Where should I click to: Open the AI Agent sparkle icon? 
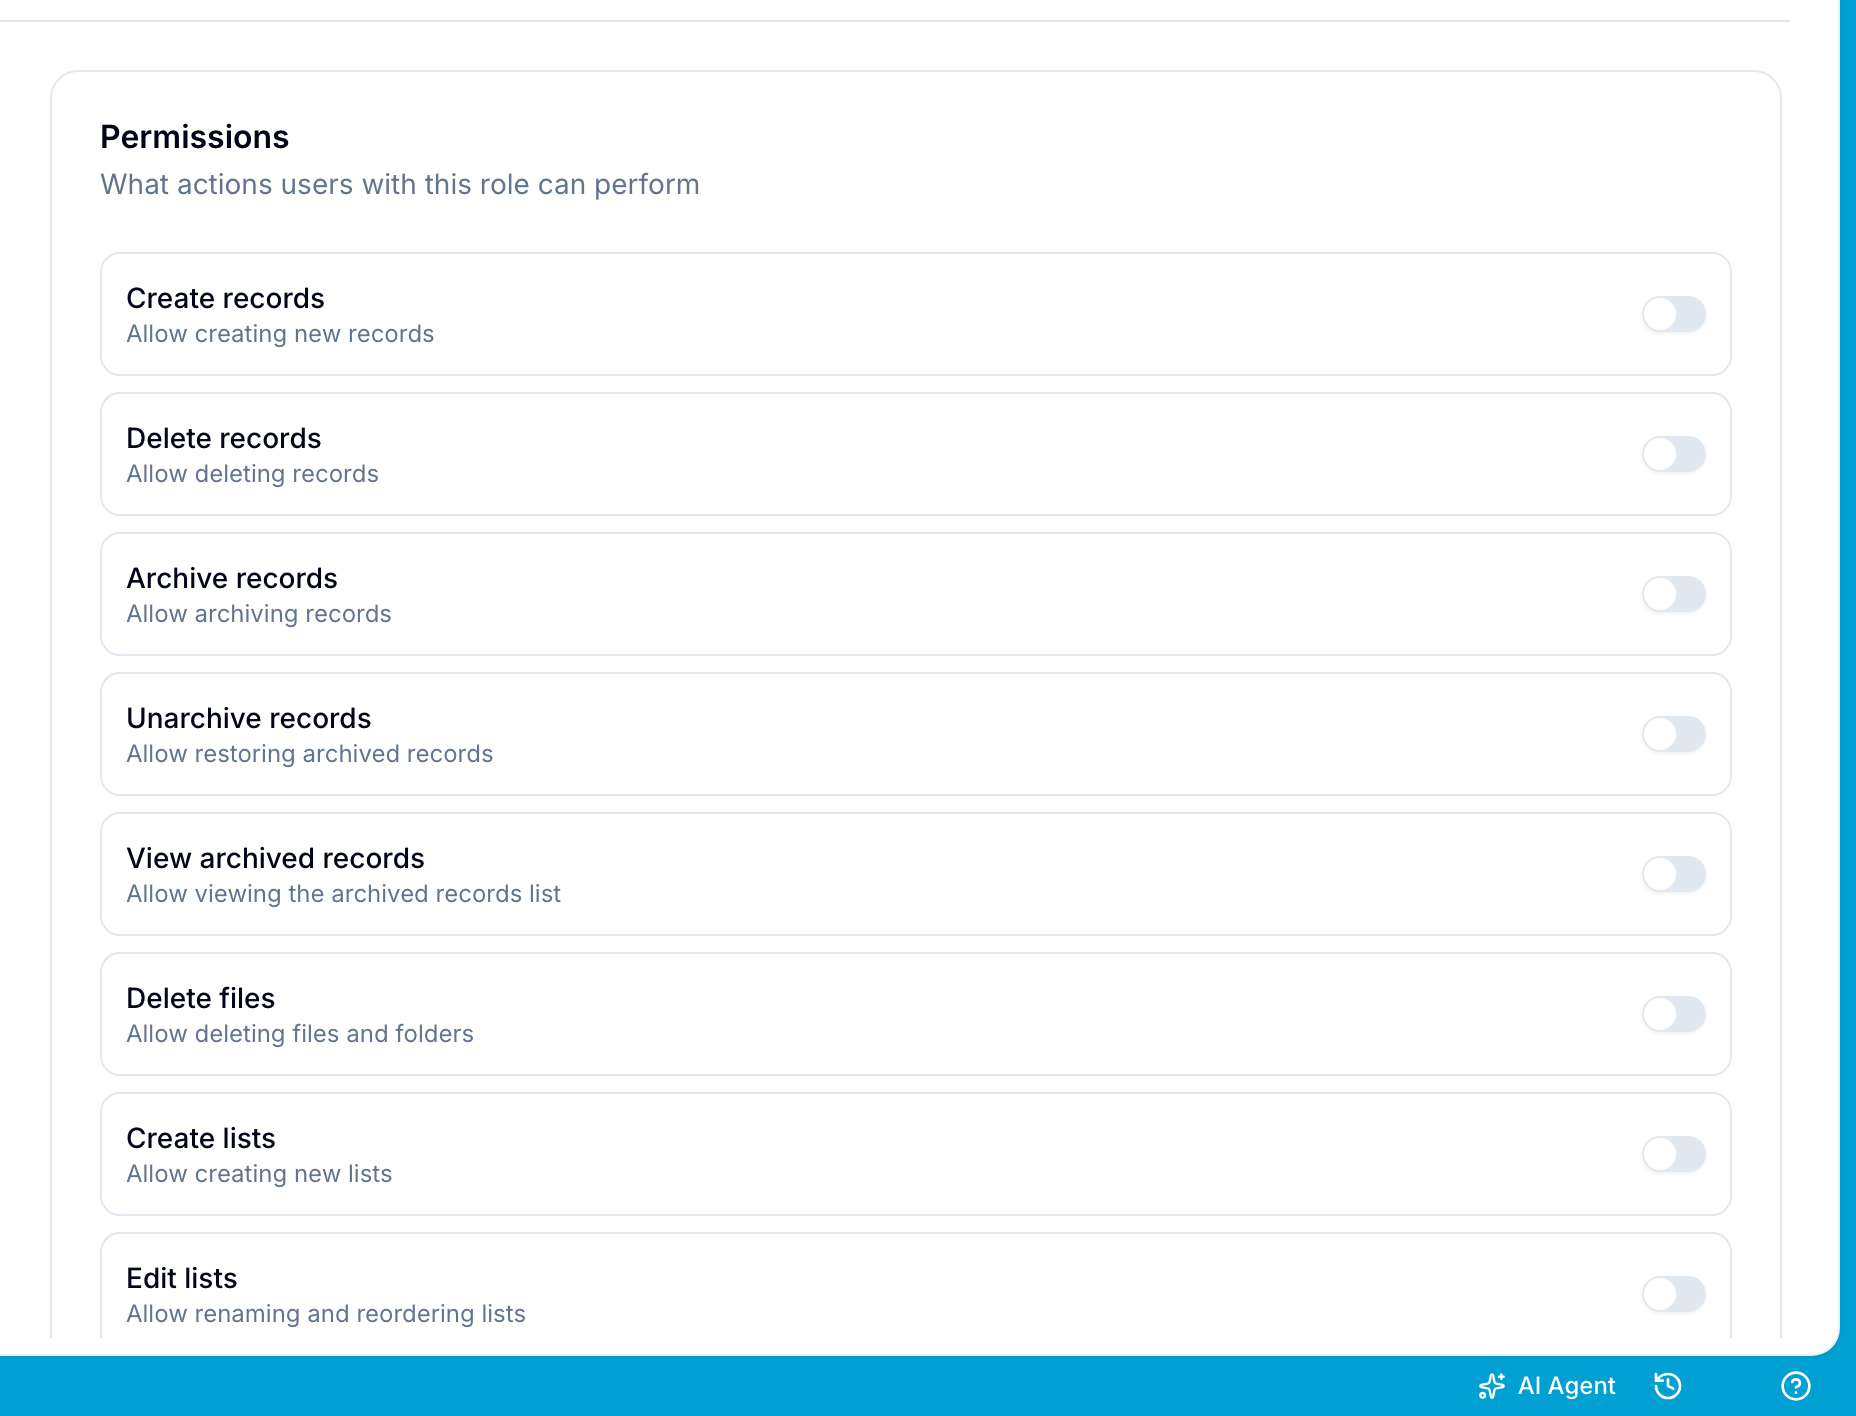(x=1492, y=1386)
